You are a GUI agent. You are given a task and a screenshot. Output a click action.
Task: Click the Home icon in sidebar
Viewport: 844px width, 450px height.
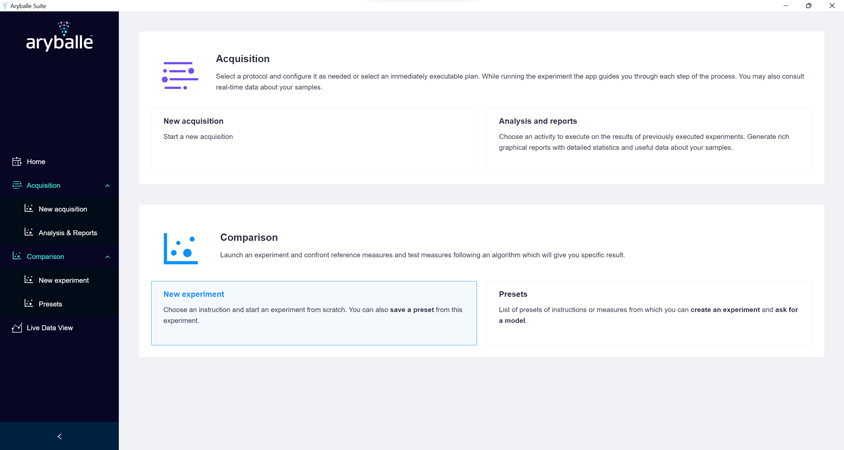coord(17,161)
